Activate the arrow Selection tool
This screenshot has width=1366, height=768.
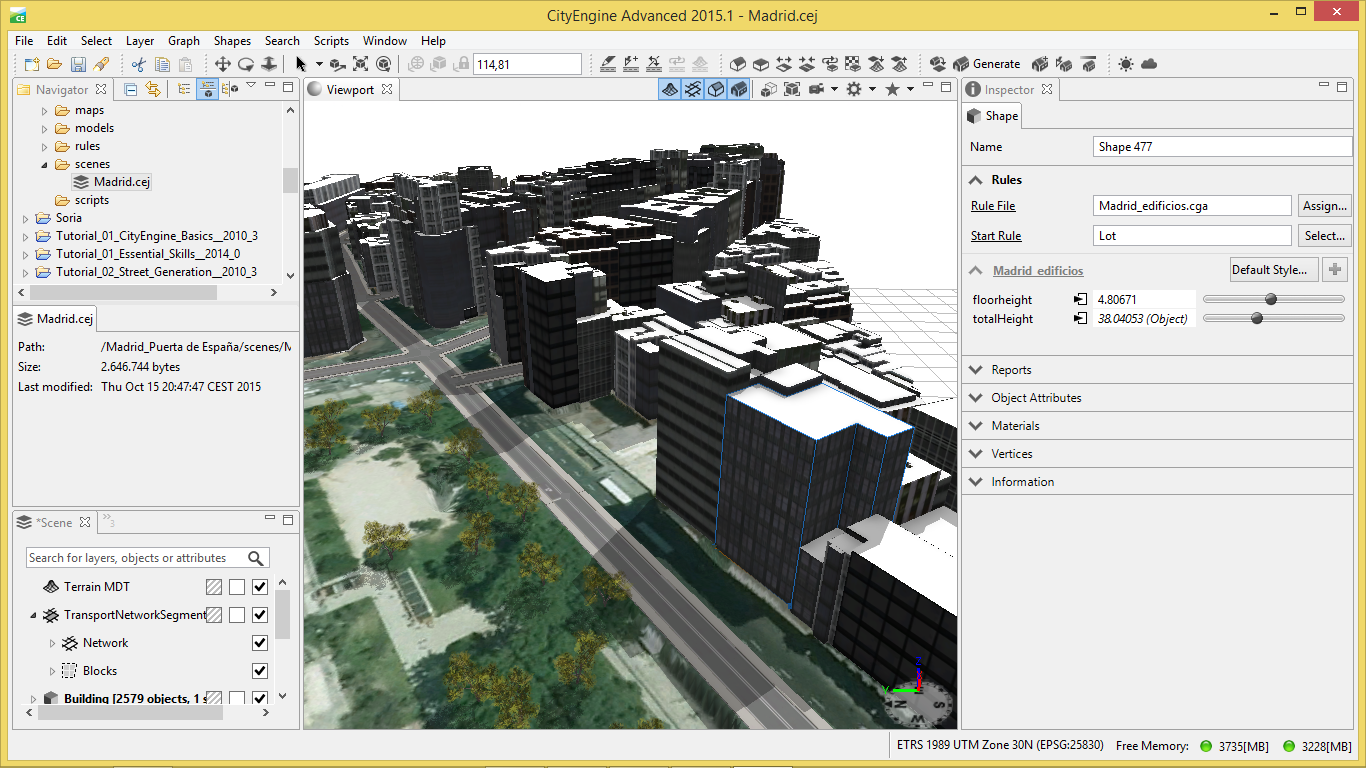[x=301, y=64]
